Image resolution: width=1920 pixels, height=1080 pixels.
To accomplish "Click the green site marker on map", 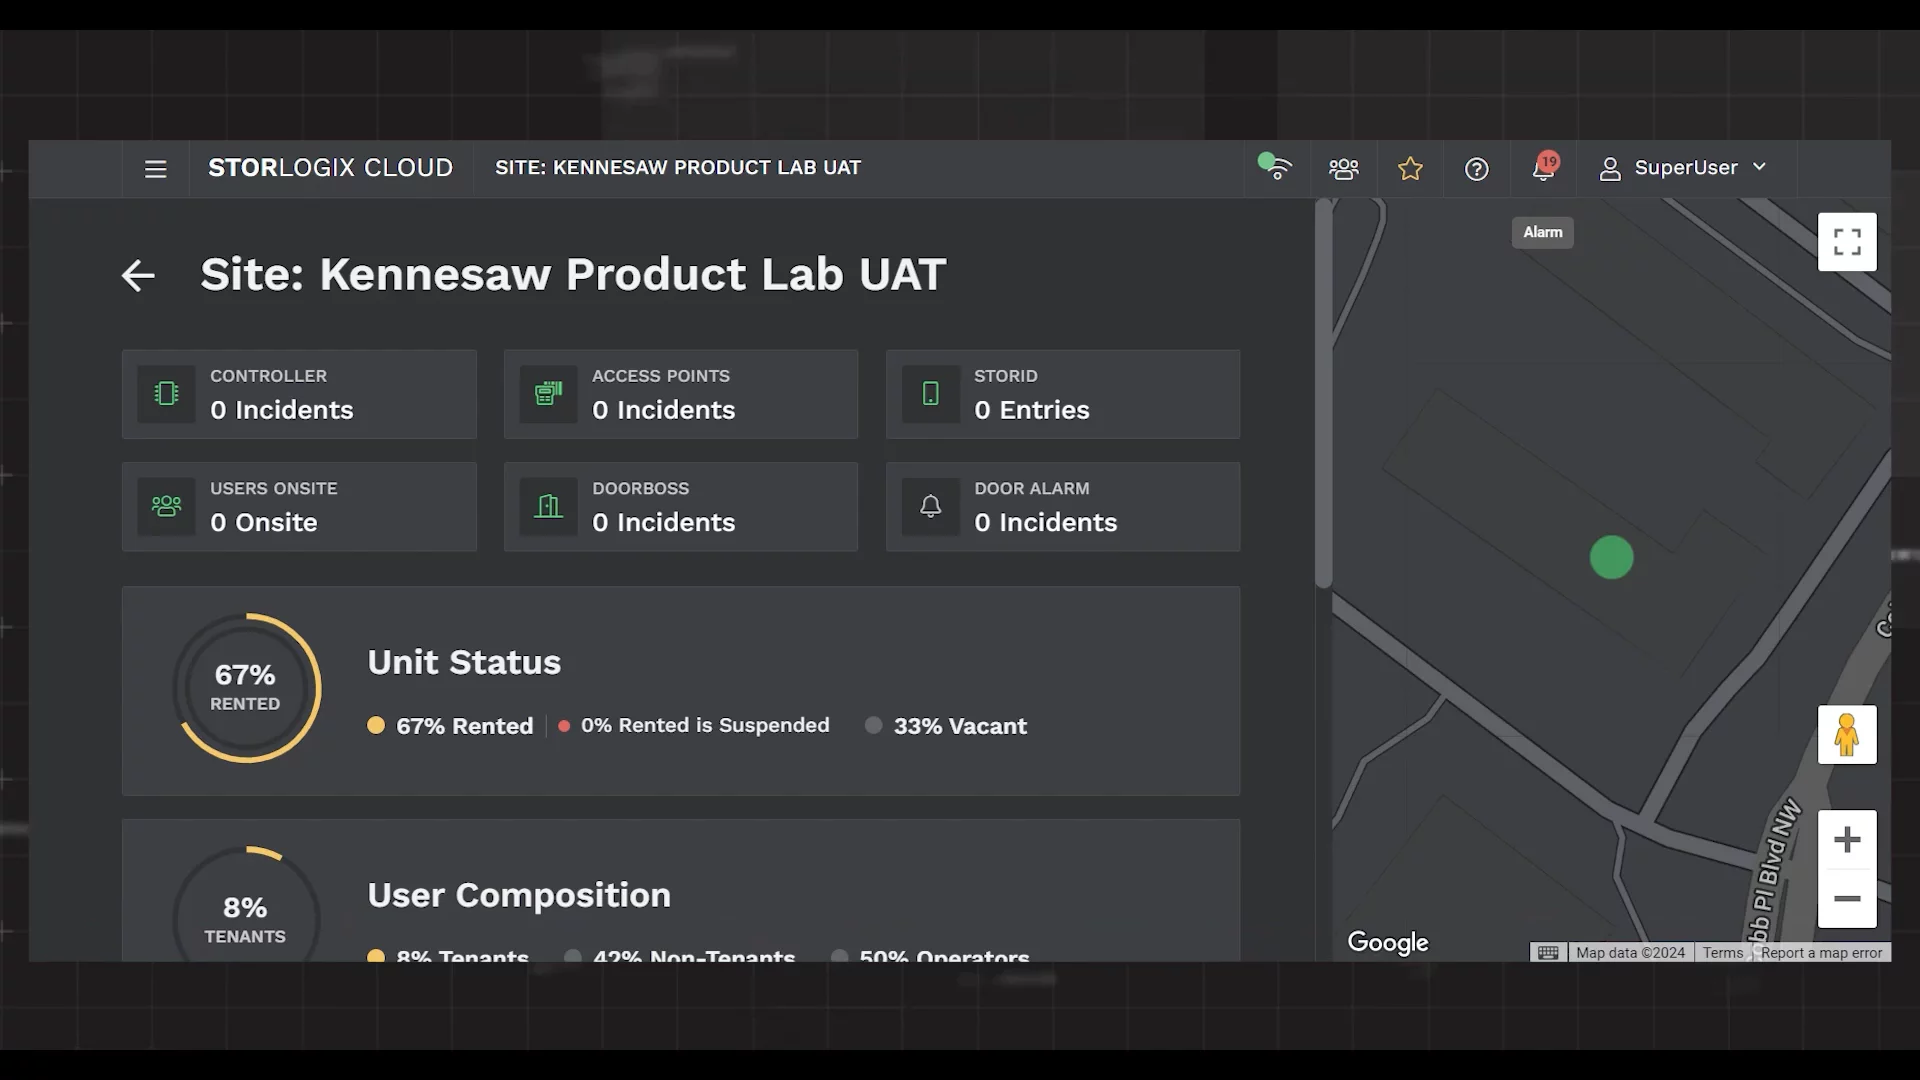I will [1611, 558].
